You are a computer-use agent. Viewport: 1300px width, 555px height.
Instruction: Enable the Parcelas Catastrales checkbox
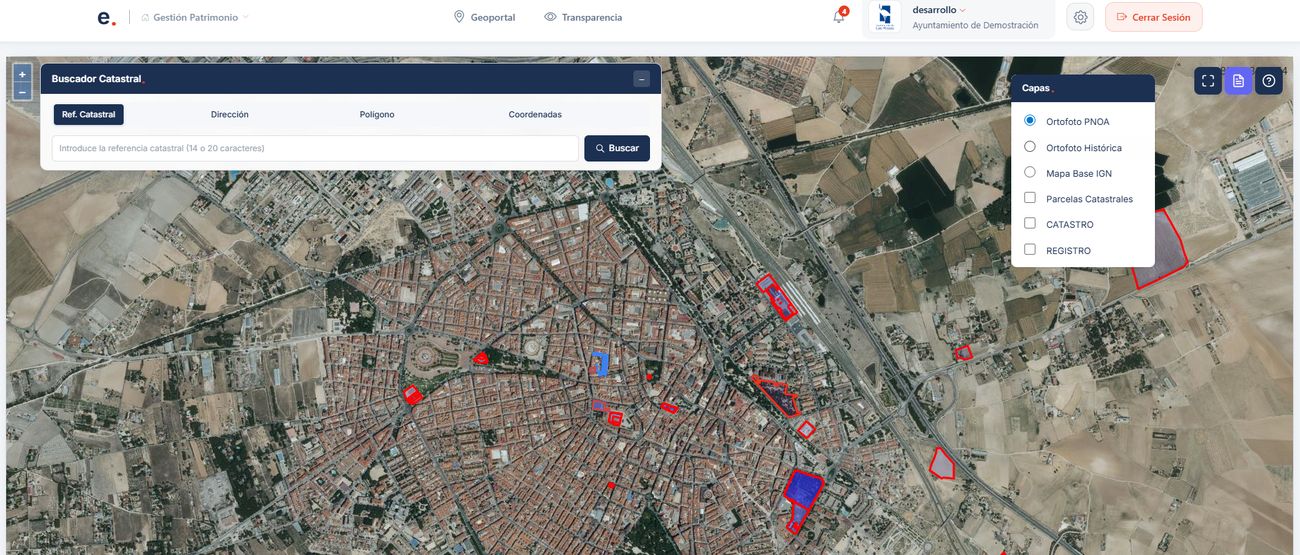[x=1030, y=198]
